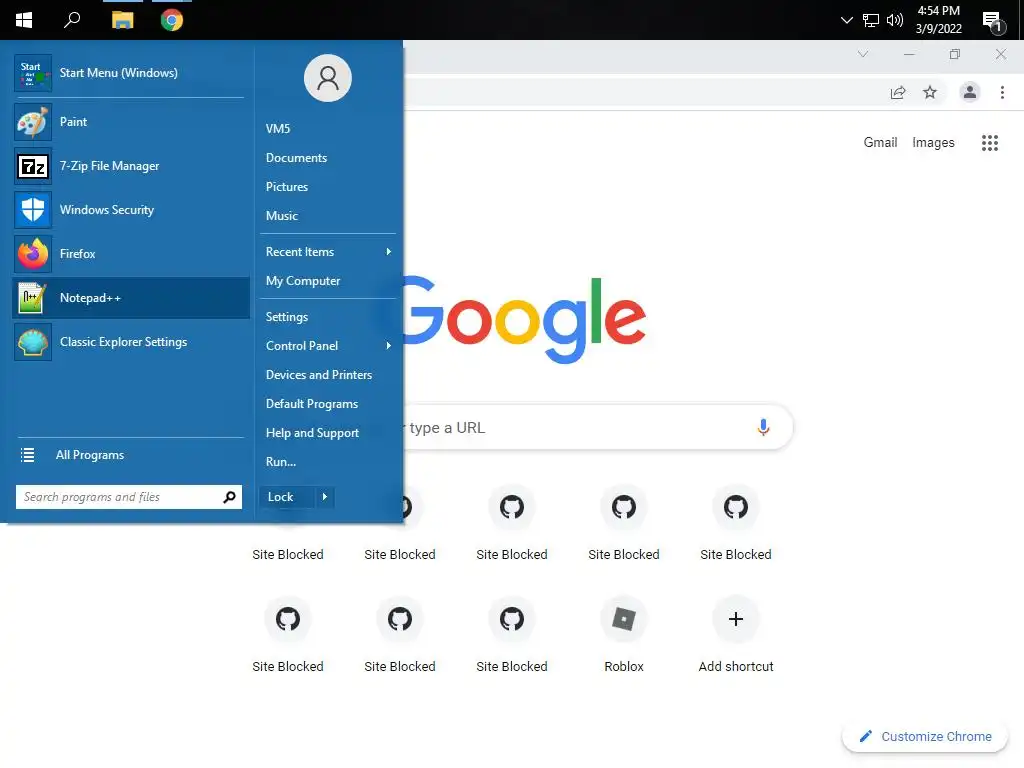Expand the Control Panel submenu
This screenshot has height=768, width=1024.
(x=328, y=345)
